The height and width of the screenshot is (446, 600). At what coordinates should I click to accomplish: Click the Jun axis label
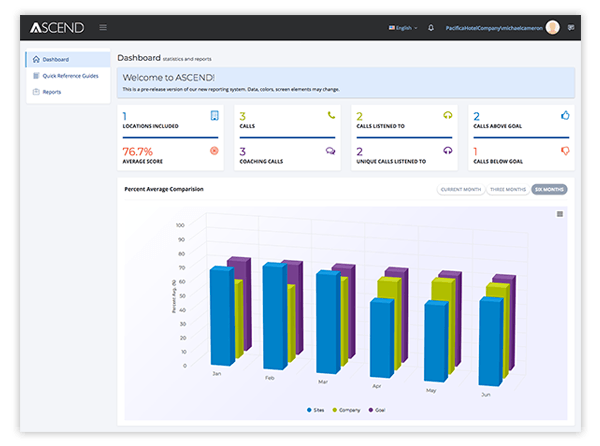pos(486,394)
